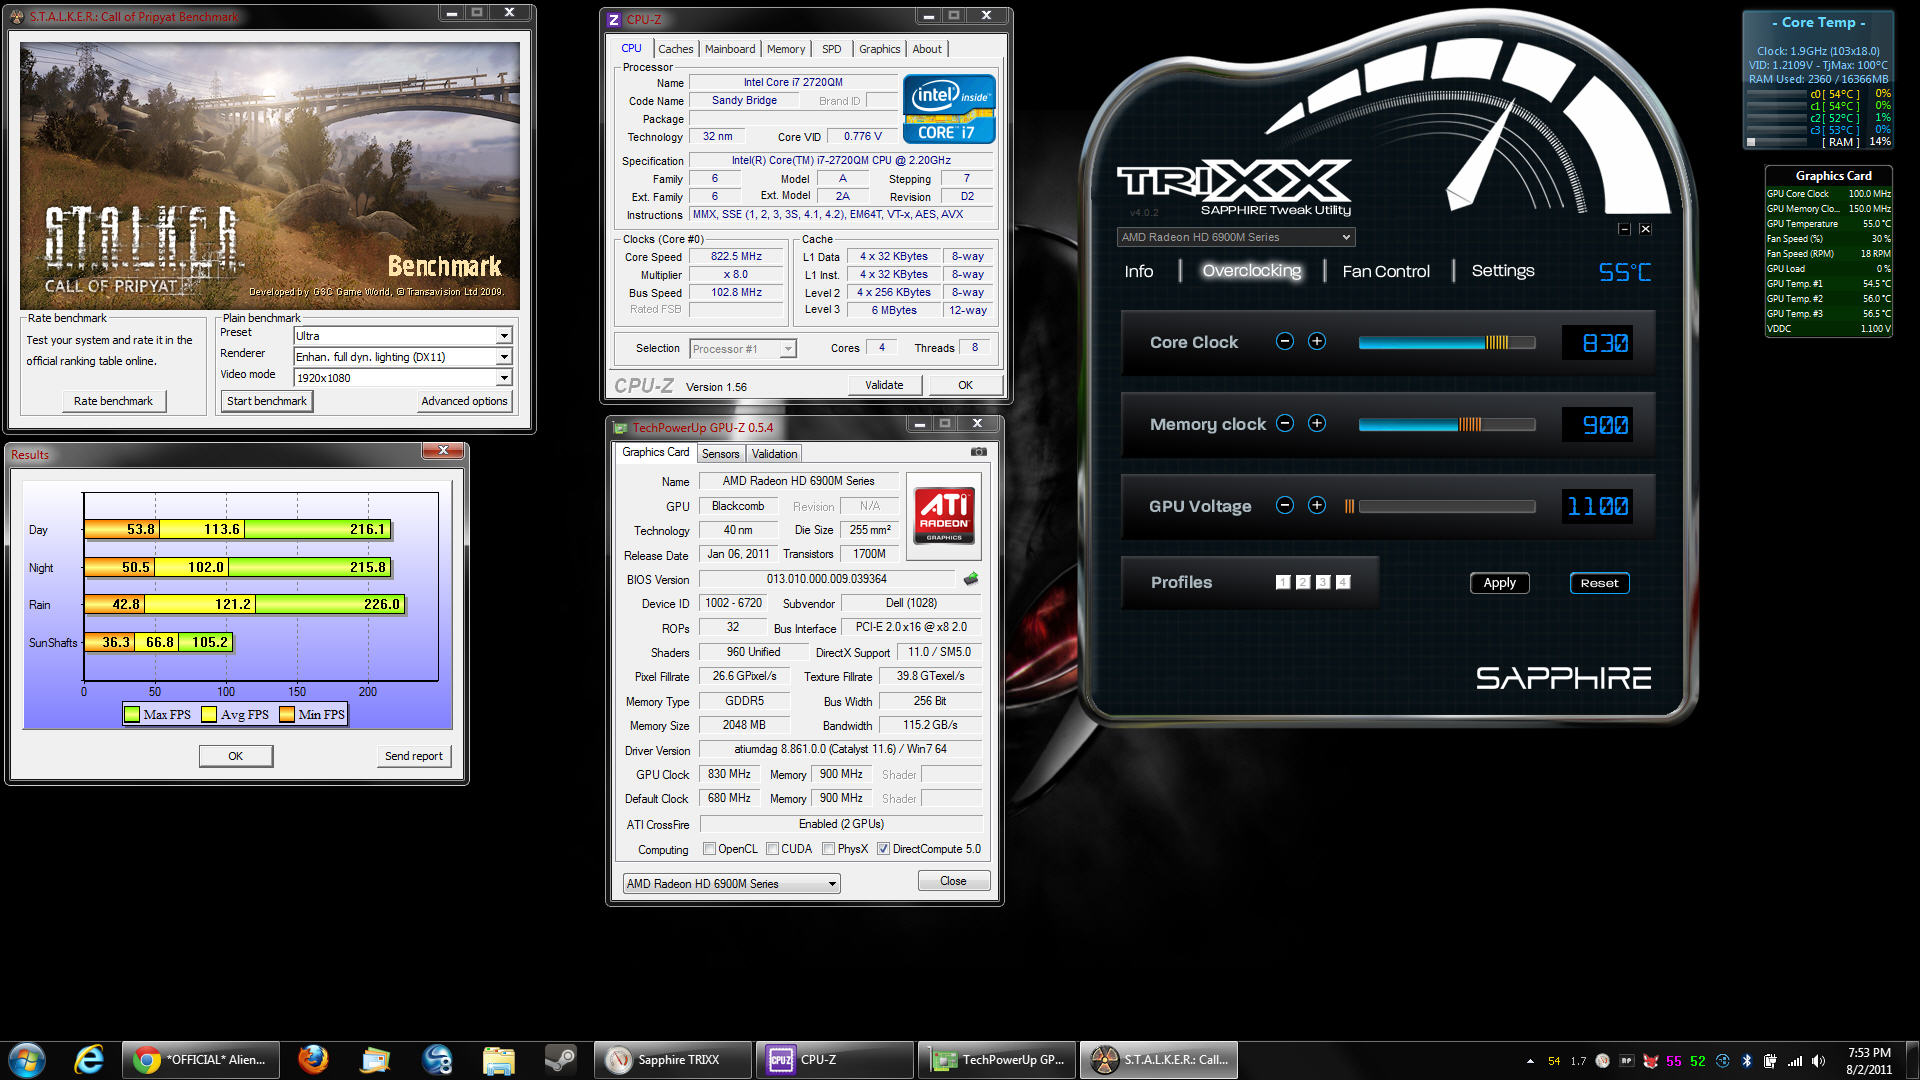Open Advanced options in benchmark

click(x=464, y=401)
